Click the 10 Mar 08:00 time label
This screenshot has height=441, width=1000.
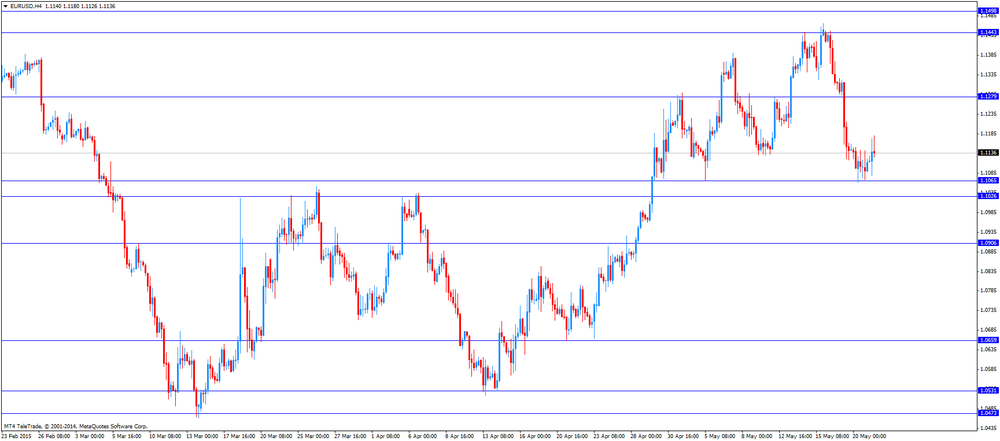point(165,437)
